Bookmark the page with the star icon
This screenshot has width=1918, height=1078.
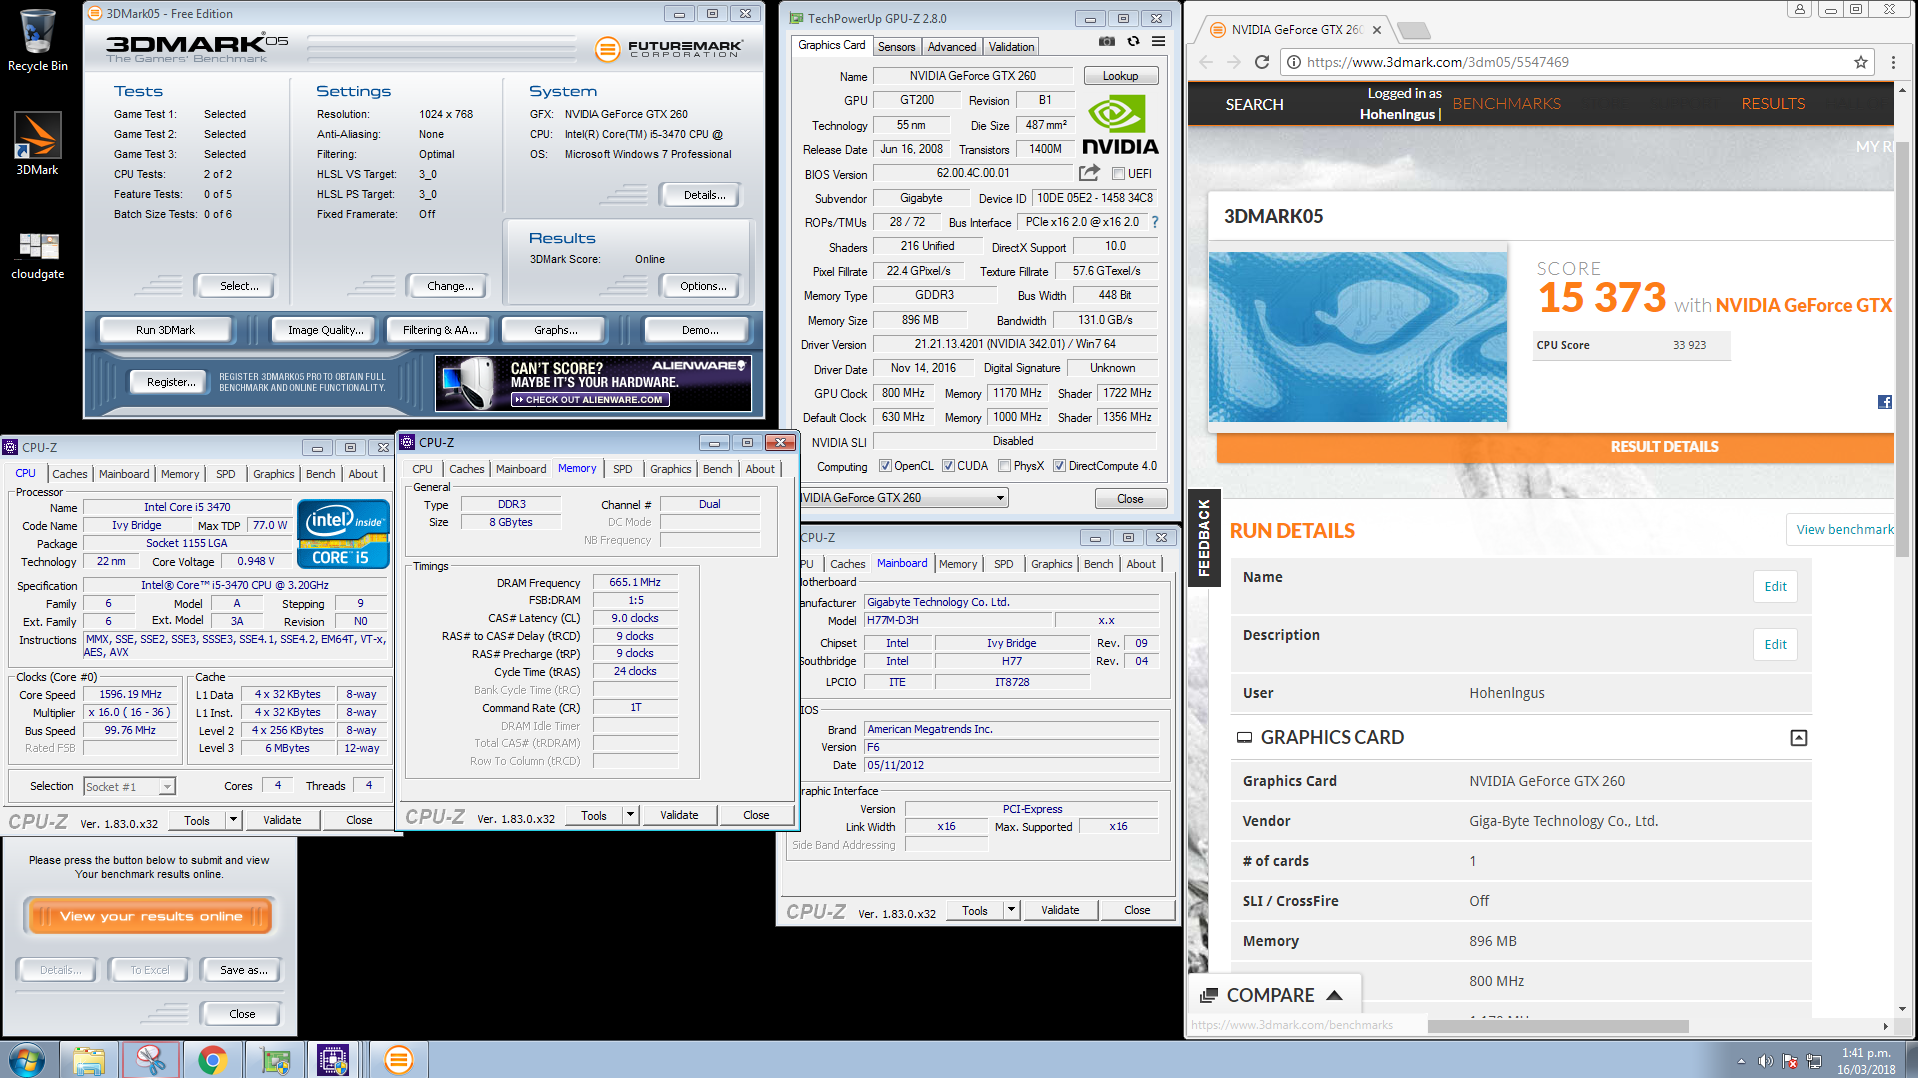1861,62
